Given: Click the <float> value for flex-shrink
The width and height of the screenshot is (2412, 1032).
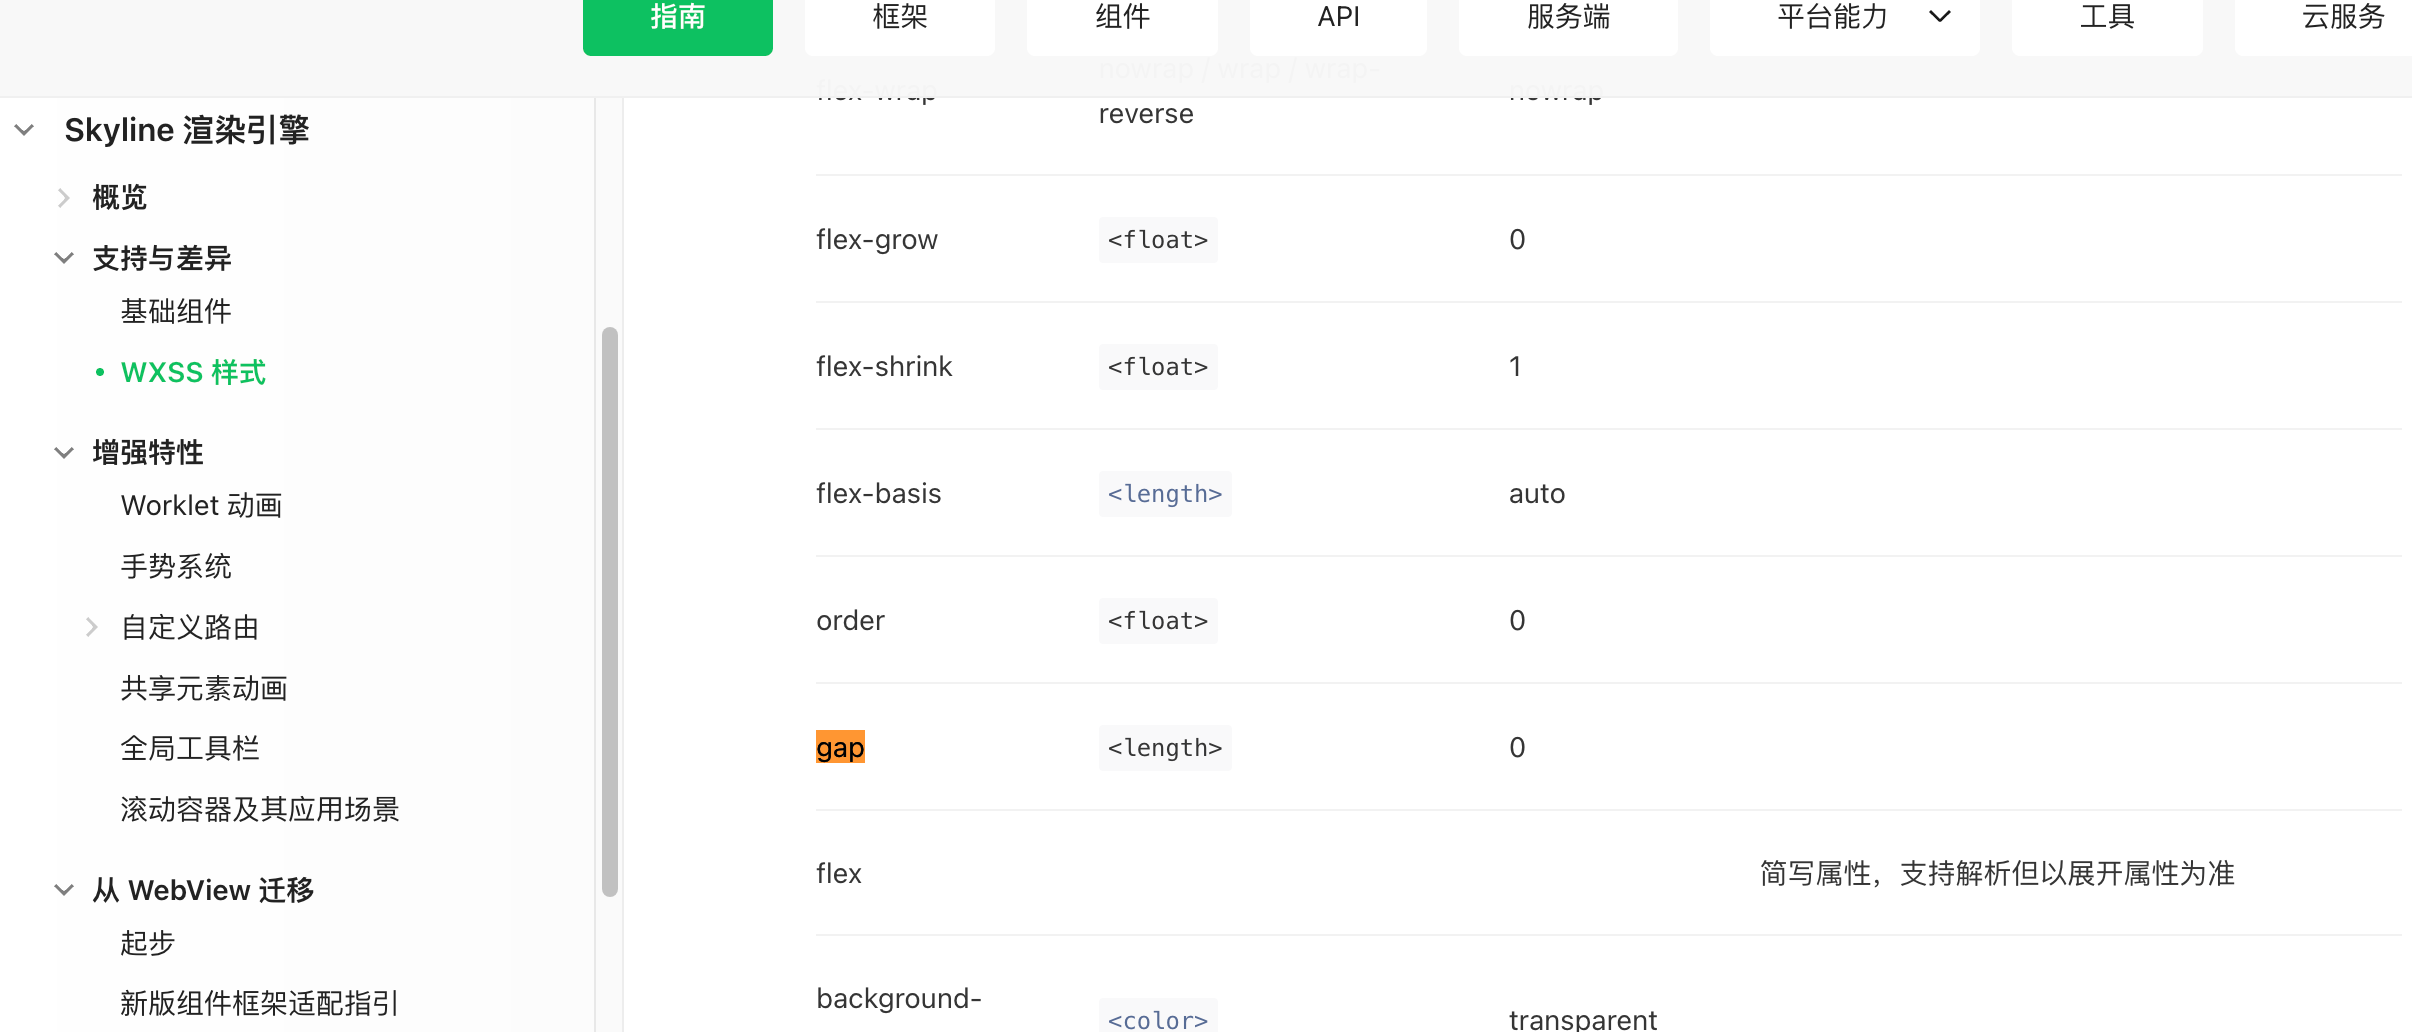Looking at the screenshot, I should point(1158,367).
